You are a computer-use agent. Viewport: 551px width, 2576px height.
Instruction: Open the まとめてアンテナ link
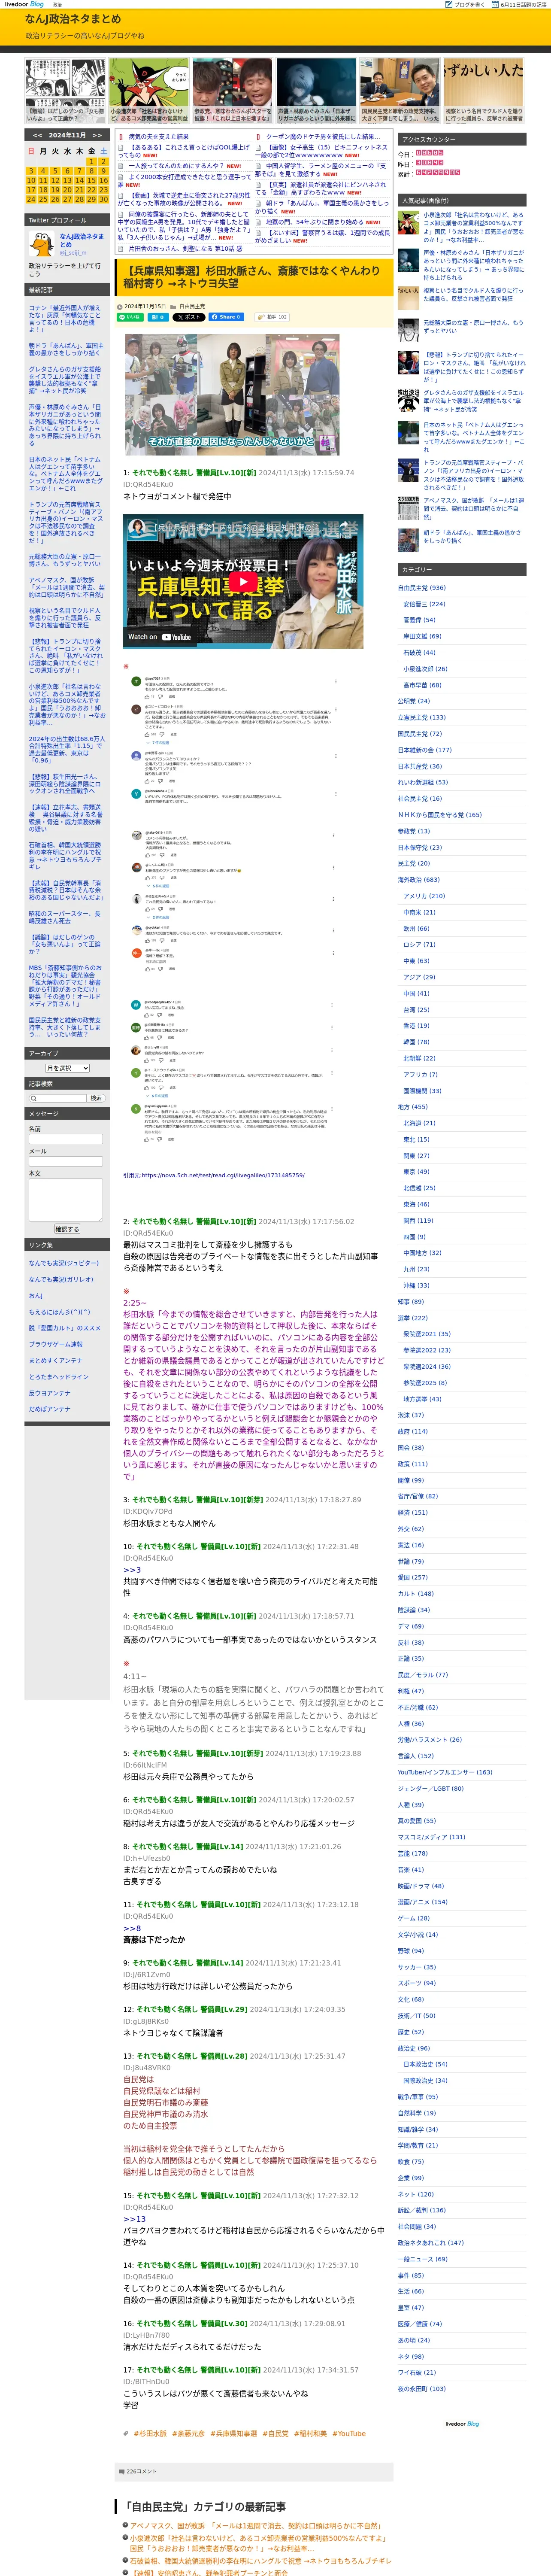[56, 1360]
